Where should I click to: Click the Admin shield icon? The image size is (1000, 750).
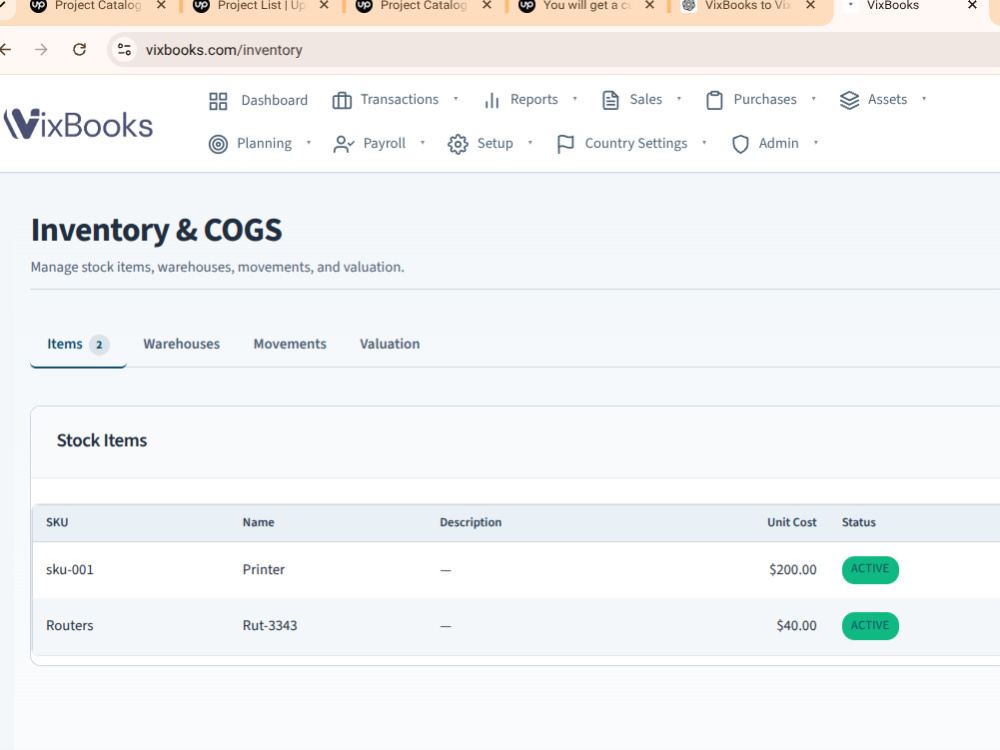[x=740, y=144]
